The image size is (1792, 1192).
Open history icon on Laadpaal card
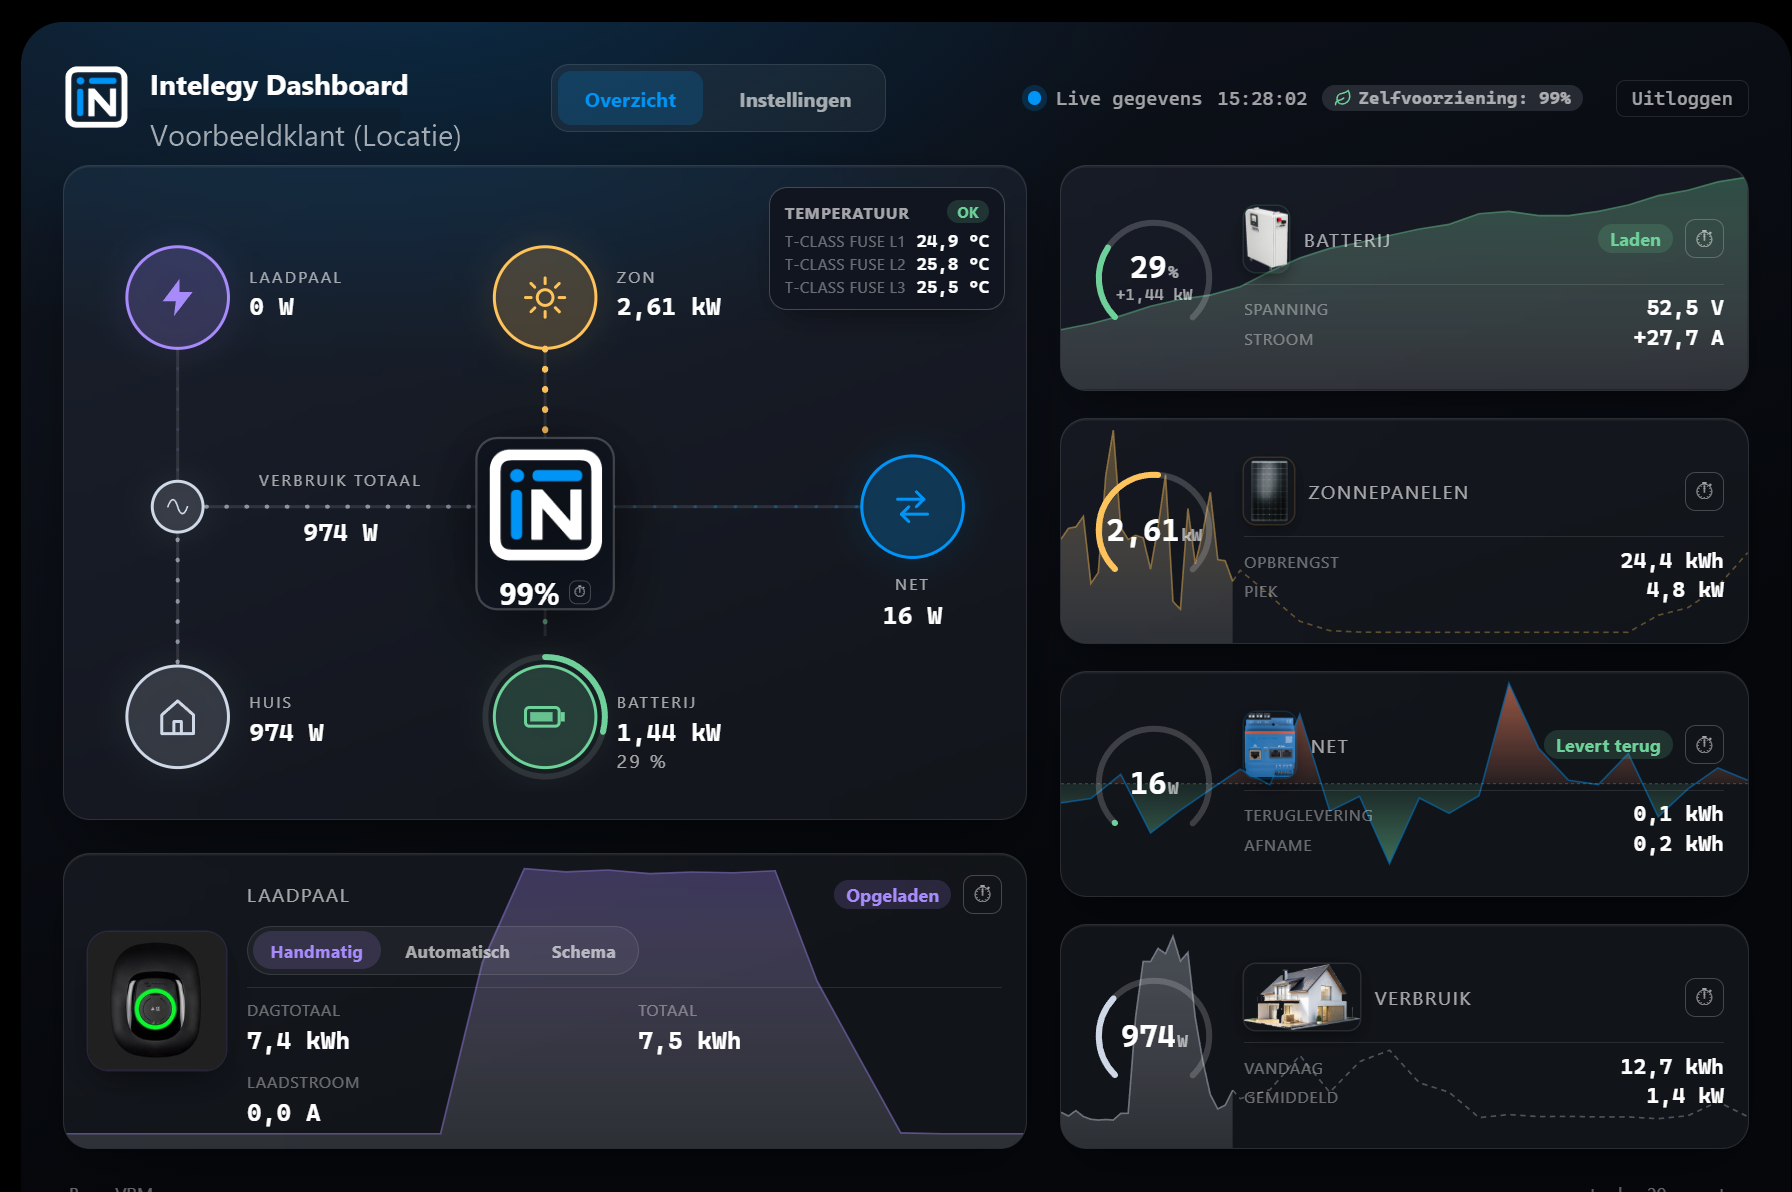[x=982, y=894]
